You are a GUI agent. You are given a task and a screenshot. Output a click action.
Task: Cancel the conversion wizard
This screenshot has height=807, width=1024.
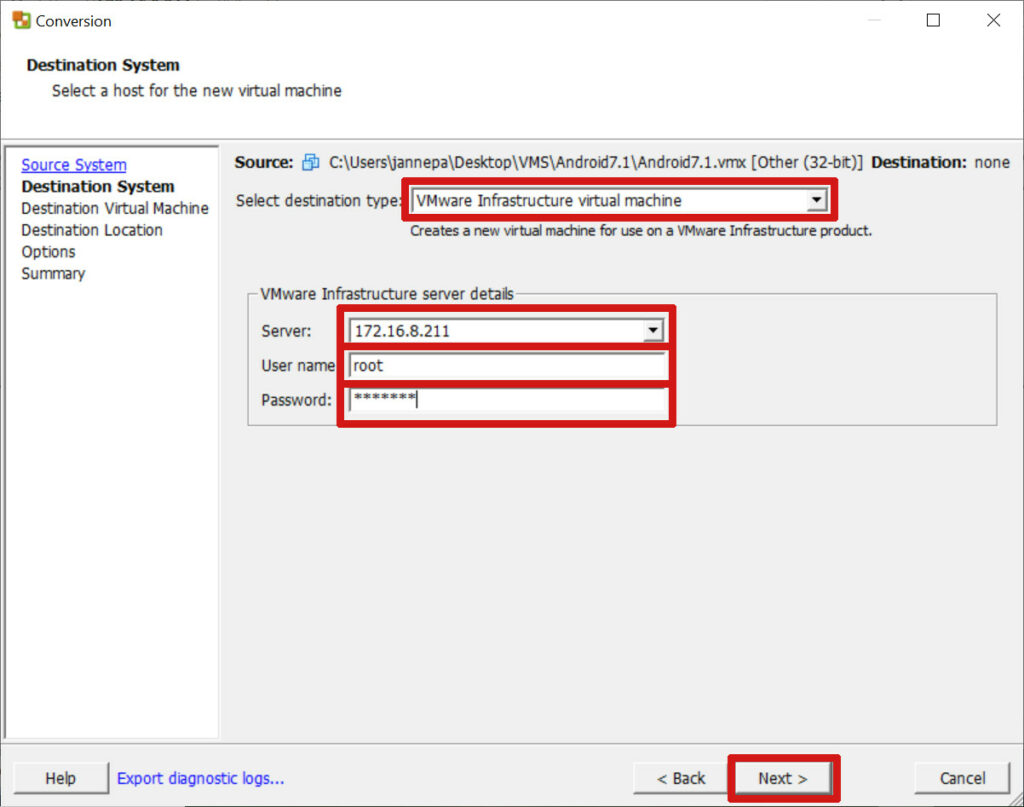963,778
